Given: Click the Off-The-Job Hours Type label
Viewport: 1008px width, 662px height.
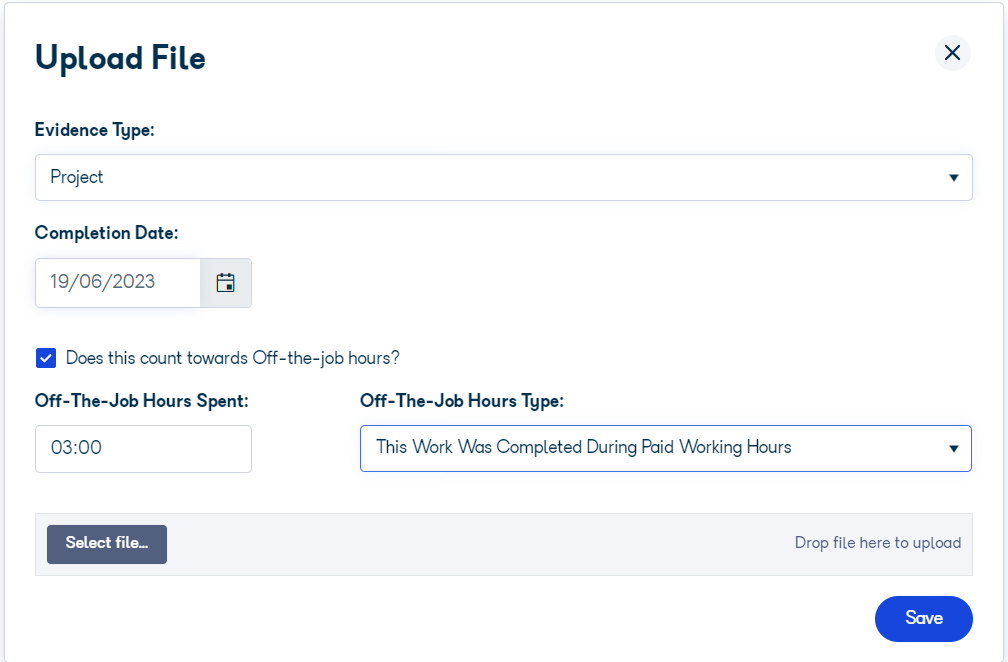Looking at the screenshot, I should click(461, 401).
